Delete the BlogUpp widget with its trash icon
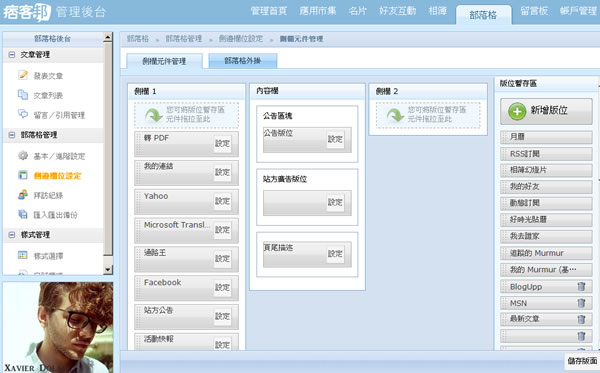 coord(581,286)
